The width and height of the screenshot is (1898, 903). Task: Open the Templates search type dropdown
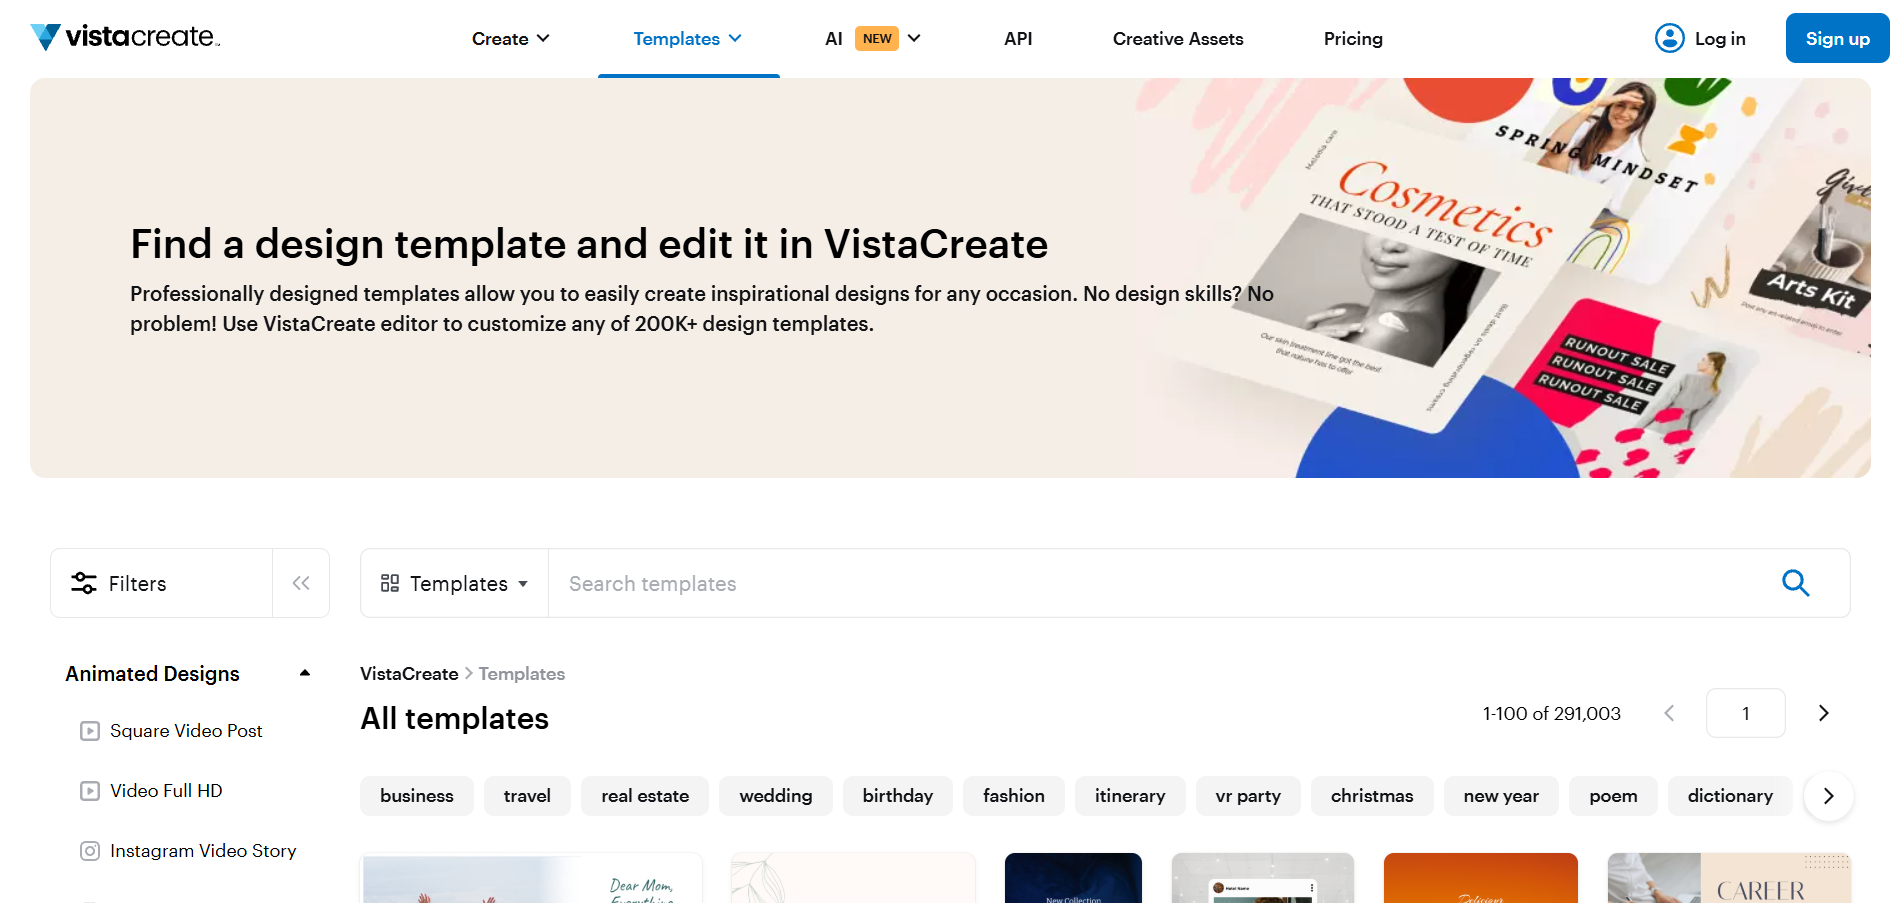point(454,583)
